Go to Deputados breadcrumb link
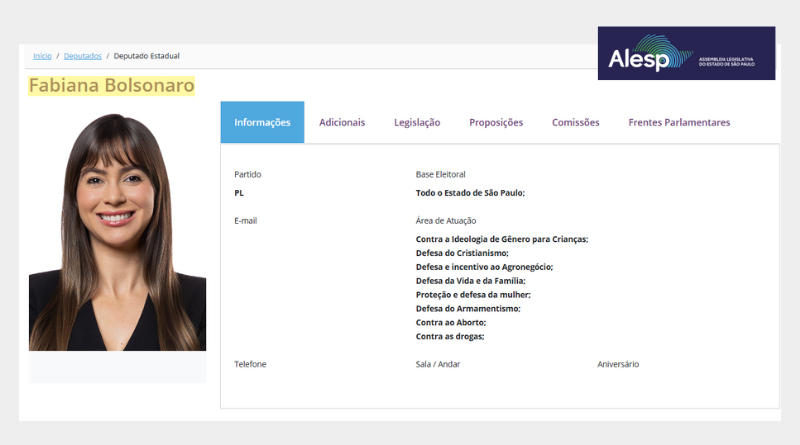800x445 pixels. [x=83, y=56]
